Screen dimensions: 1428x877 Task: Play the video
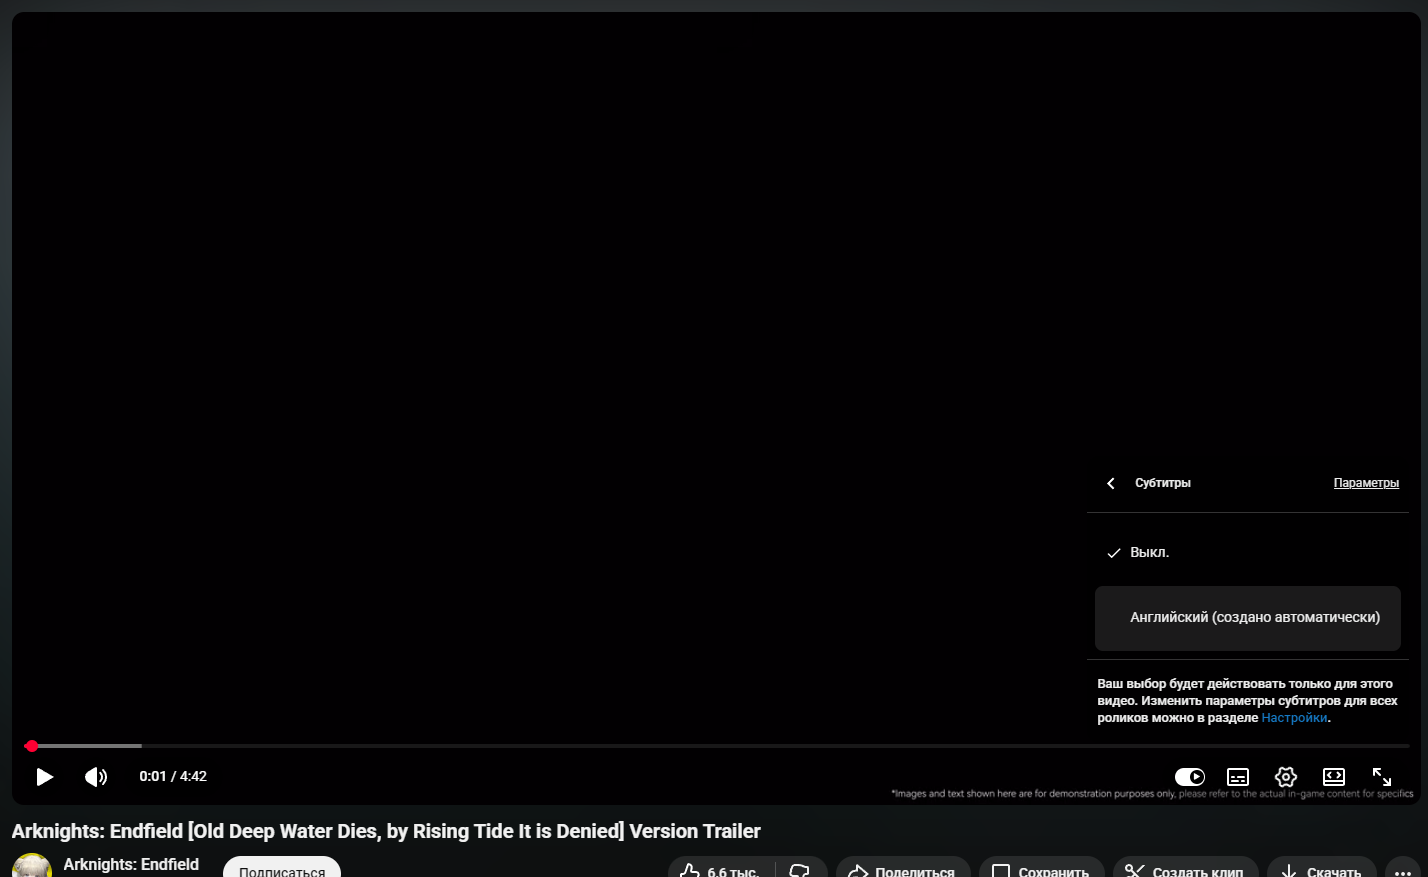[44, 777]
